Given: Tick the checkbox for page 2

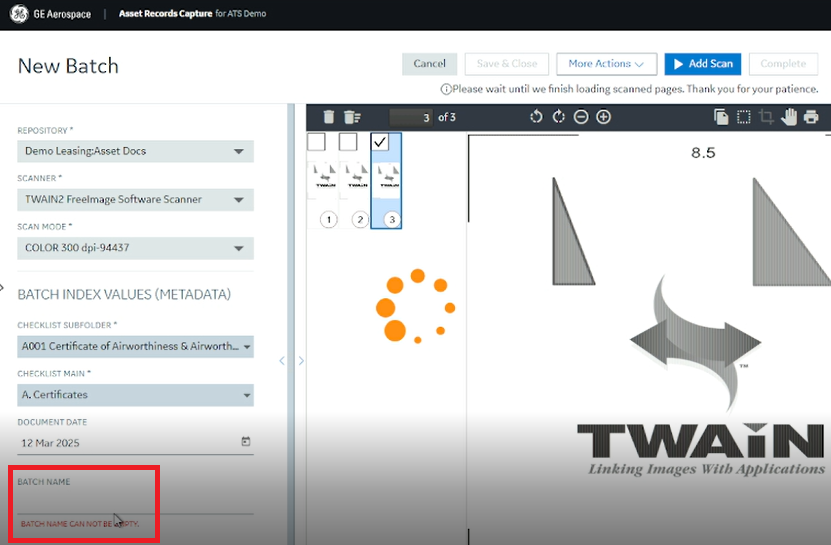Looking at the screenshot, I should [348, 142].
